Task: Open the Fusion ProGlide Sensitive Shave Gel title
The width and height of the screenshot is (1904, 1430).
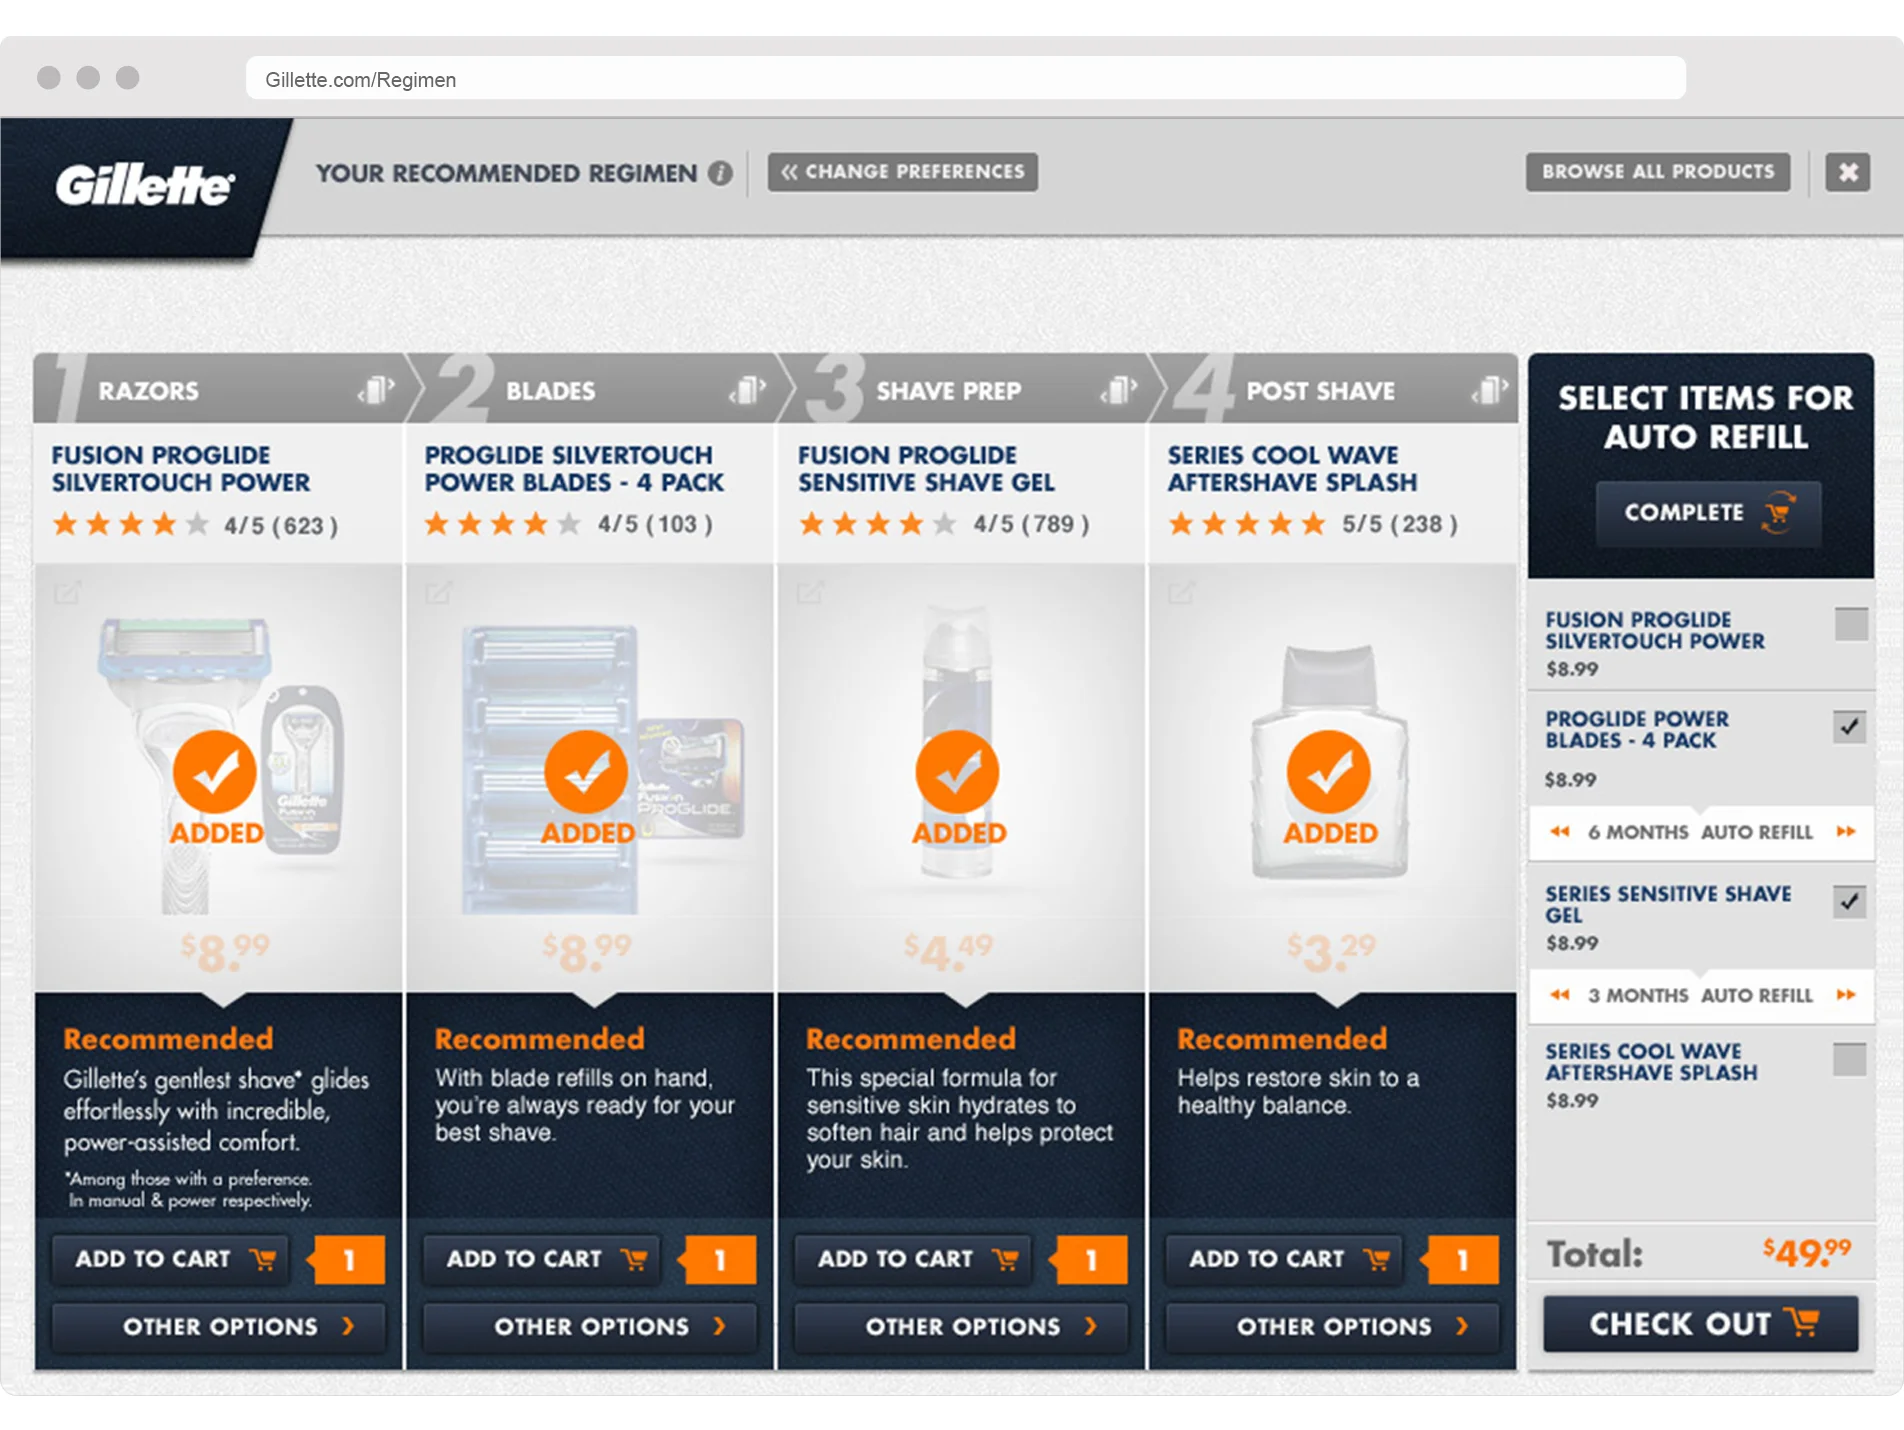Action: point(926,469)
